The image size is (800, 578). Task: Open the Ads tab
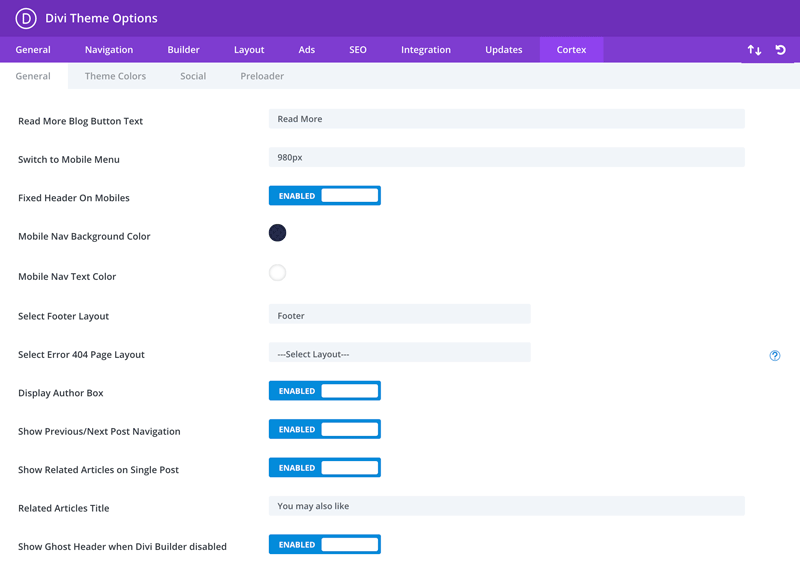[x=307, y=50]
